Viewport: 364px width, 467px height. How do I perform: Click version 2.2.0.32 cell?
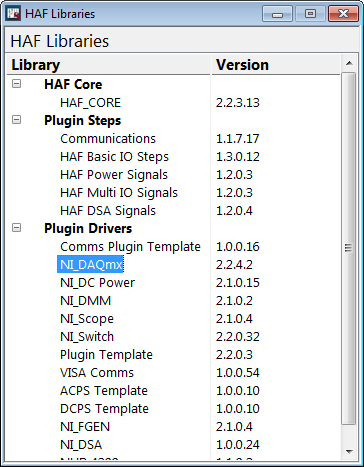point(238,337)
